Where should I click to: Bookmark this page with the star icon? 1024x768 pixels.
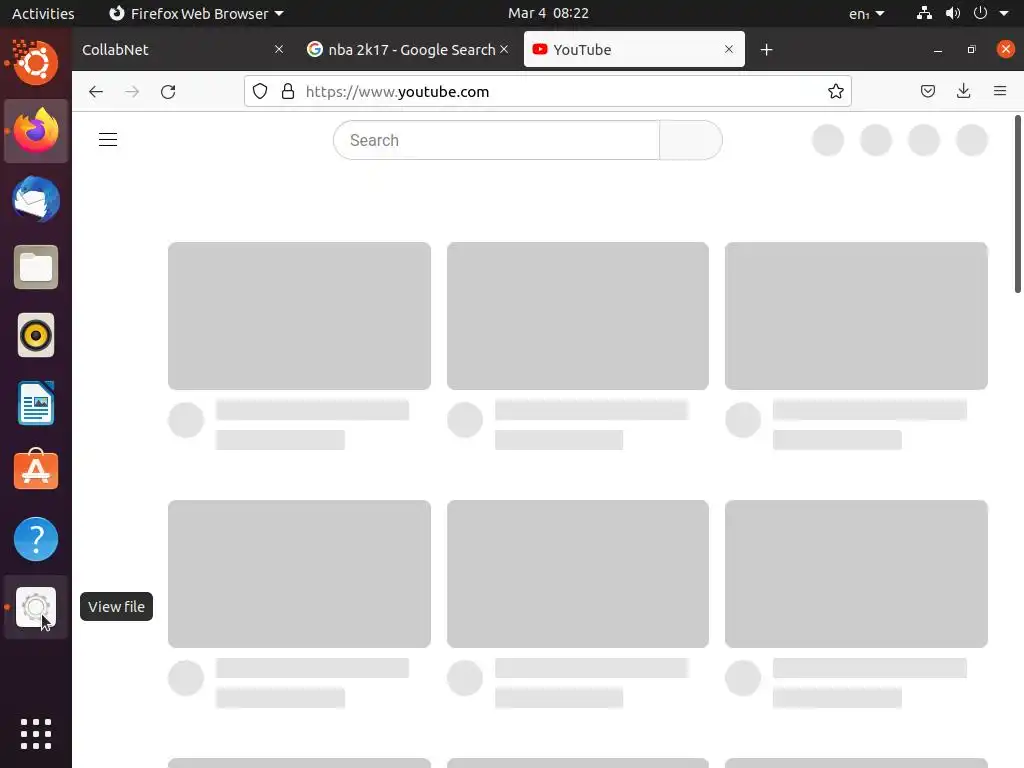836,91
